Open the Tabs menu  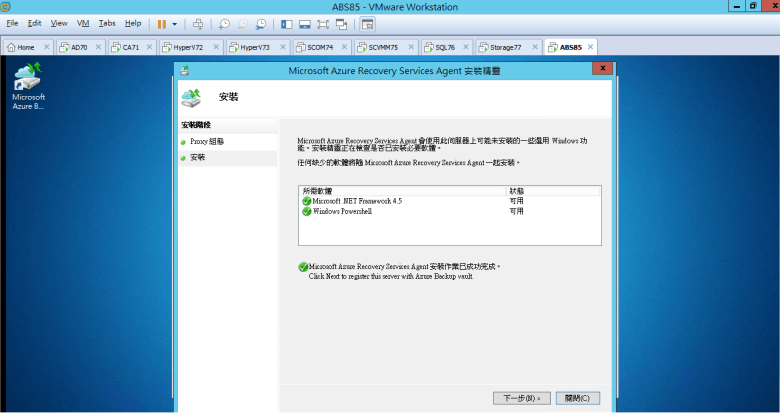(x=107, y=23)
